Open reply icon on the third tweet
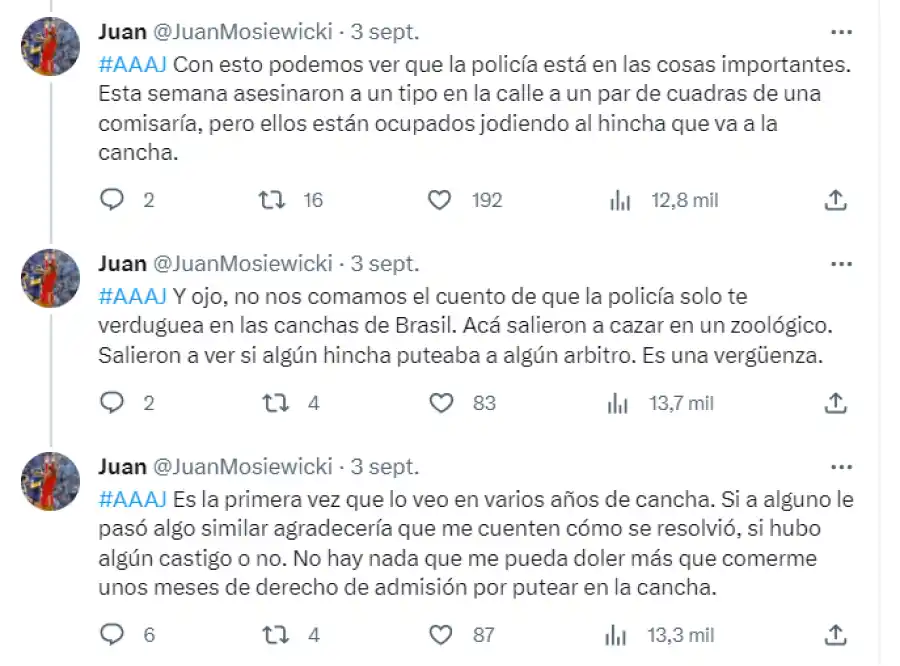Viewport: 900px width, 666px height. click(x=111, y=634)
